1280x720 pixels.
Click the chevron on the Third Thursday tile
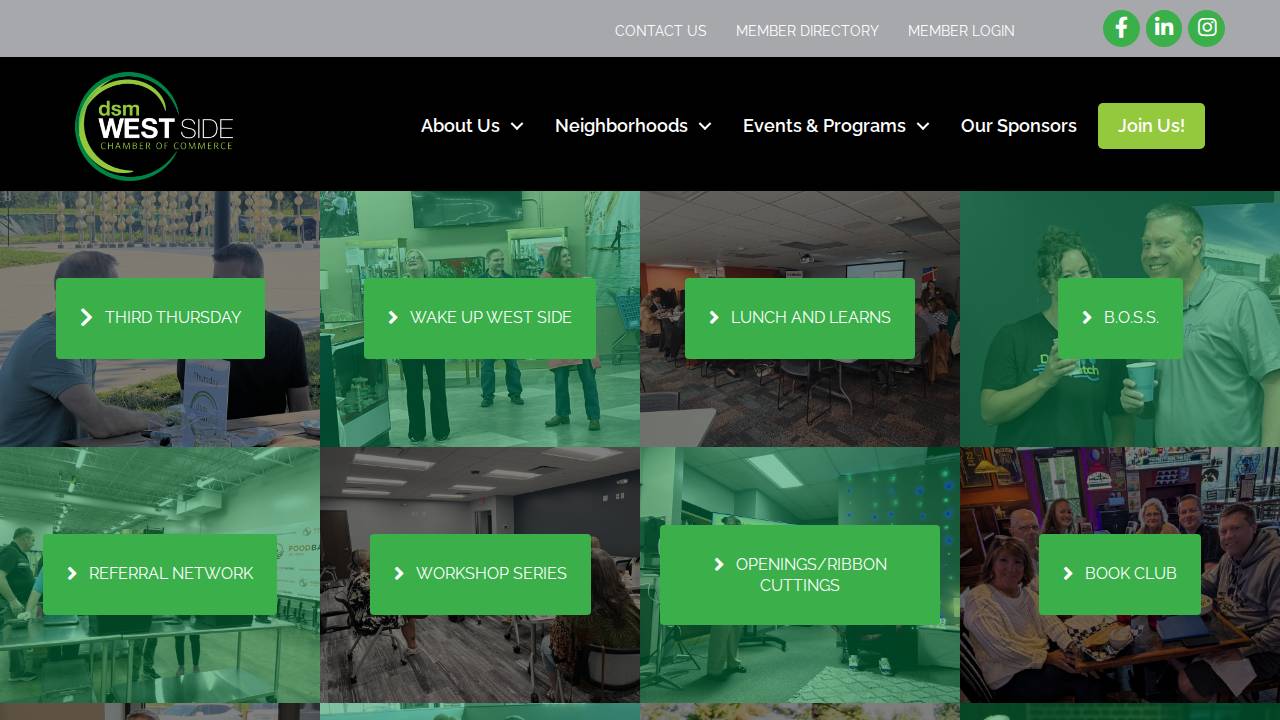tap(87, 318)
